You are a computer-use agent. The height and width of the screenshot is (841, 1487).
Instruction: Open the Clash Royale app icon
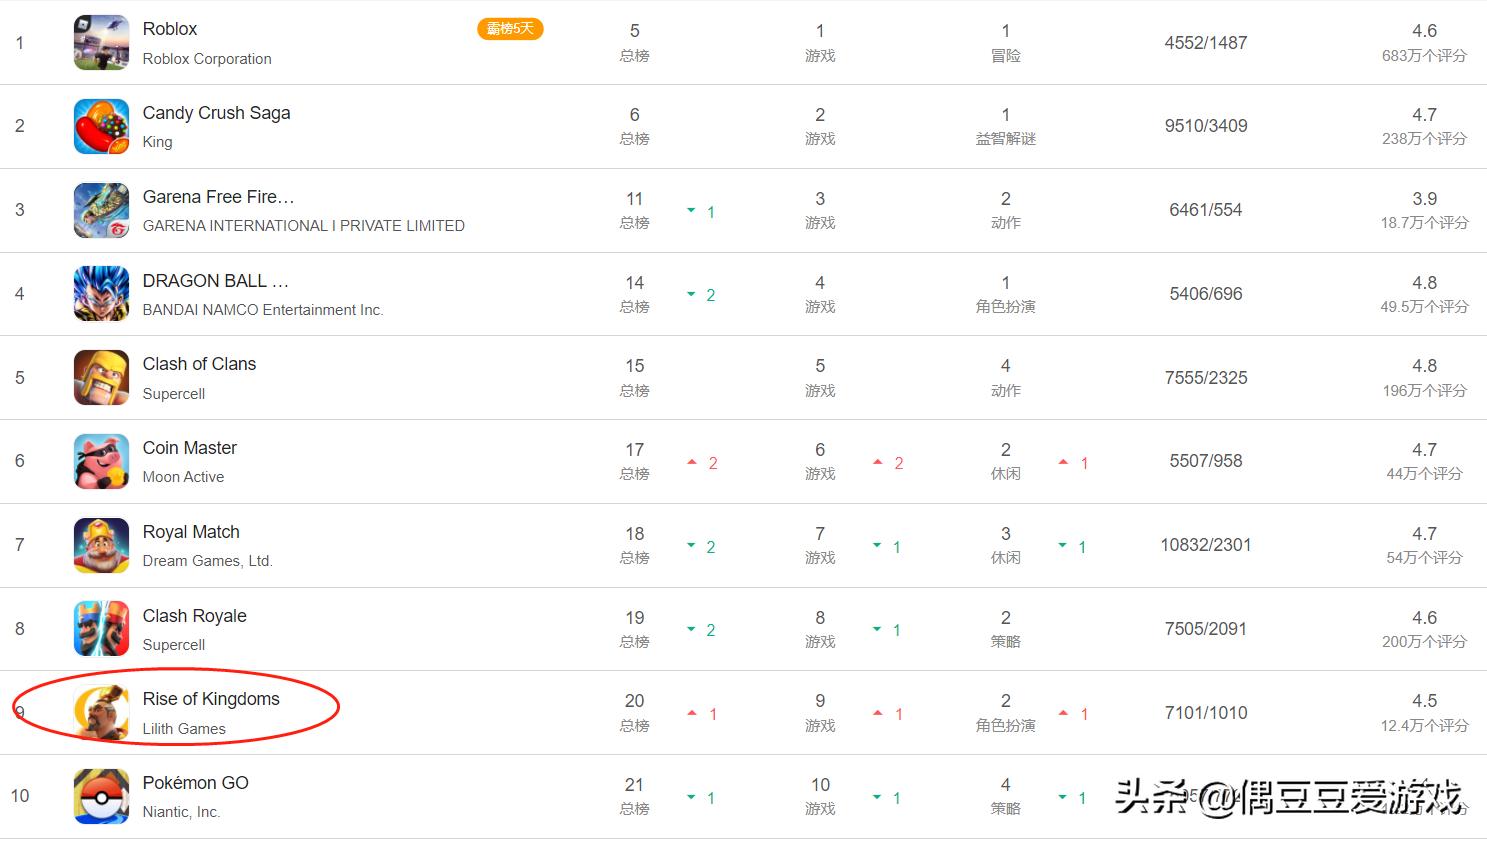click(101, 629)
